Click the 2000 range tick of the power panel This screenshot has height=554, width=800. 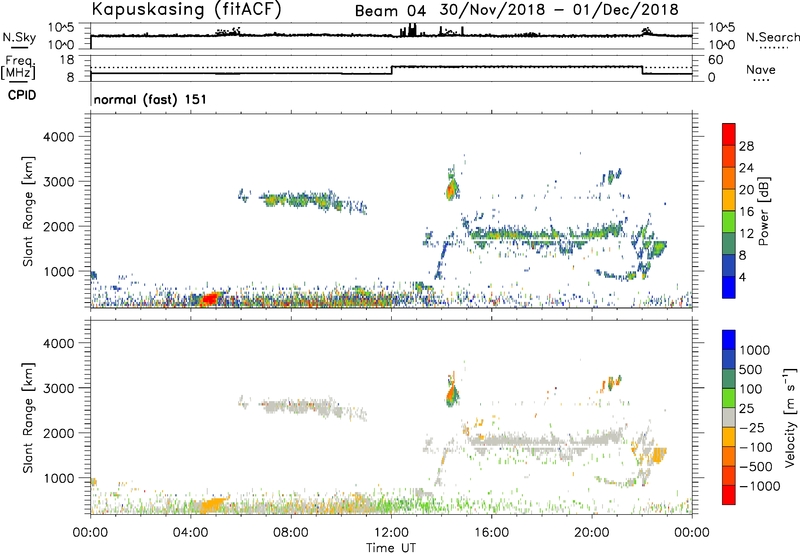[x=58, y=226]
